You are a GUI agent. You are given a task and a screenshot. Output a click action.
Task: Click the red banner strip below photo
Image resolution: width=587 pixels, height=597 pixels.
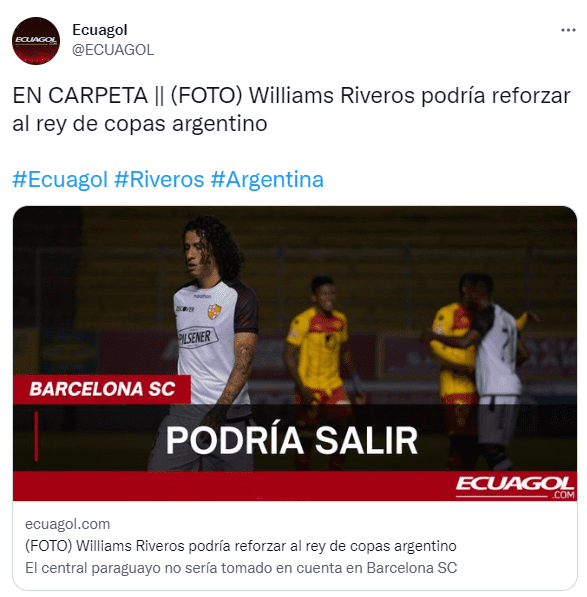(295, 486)
